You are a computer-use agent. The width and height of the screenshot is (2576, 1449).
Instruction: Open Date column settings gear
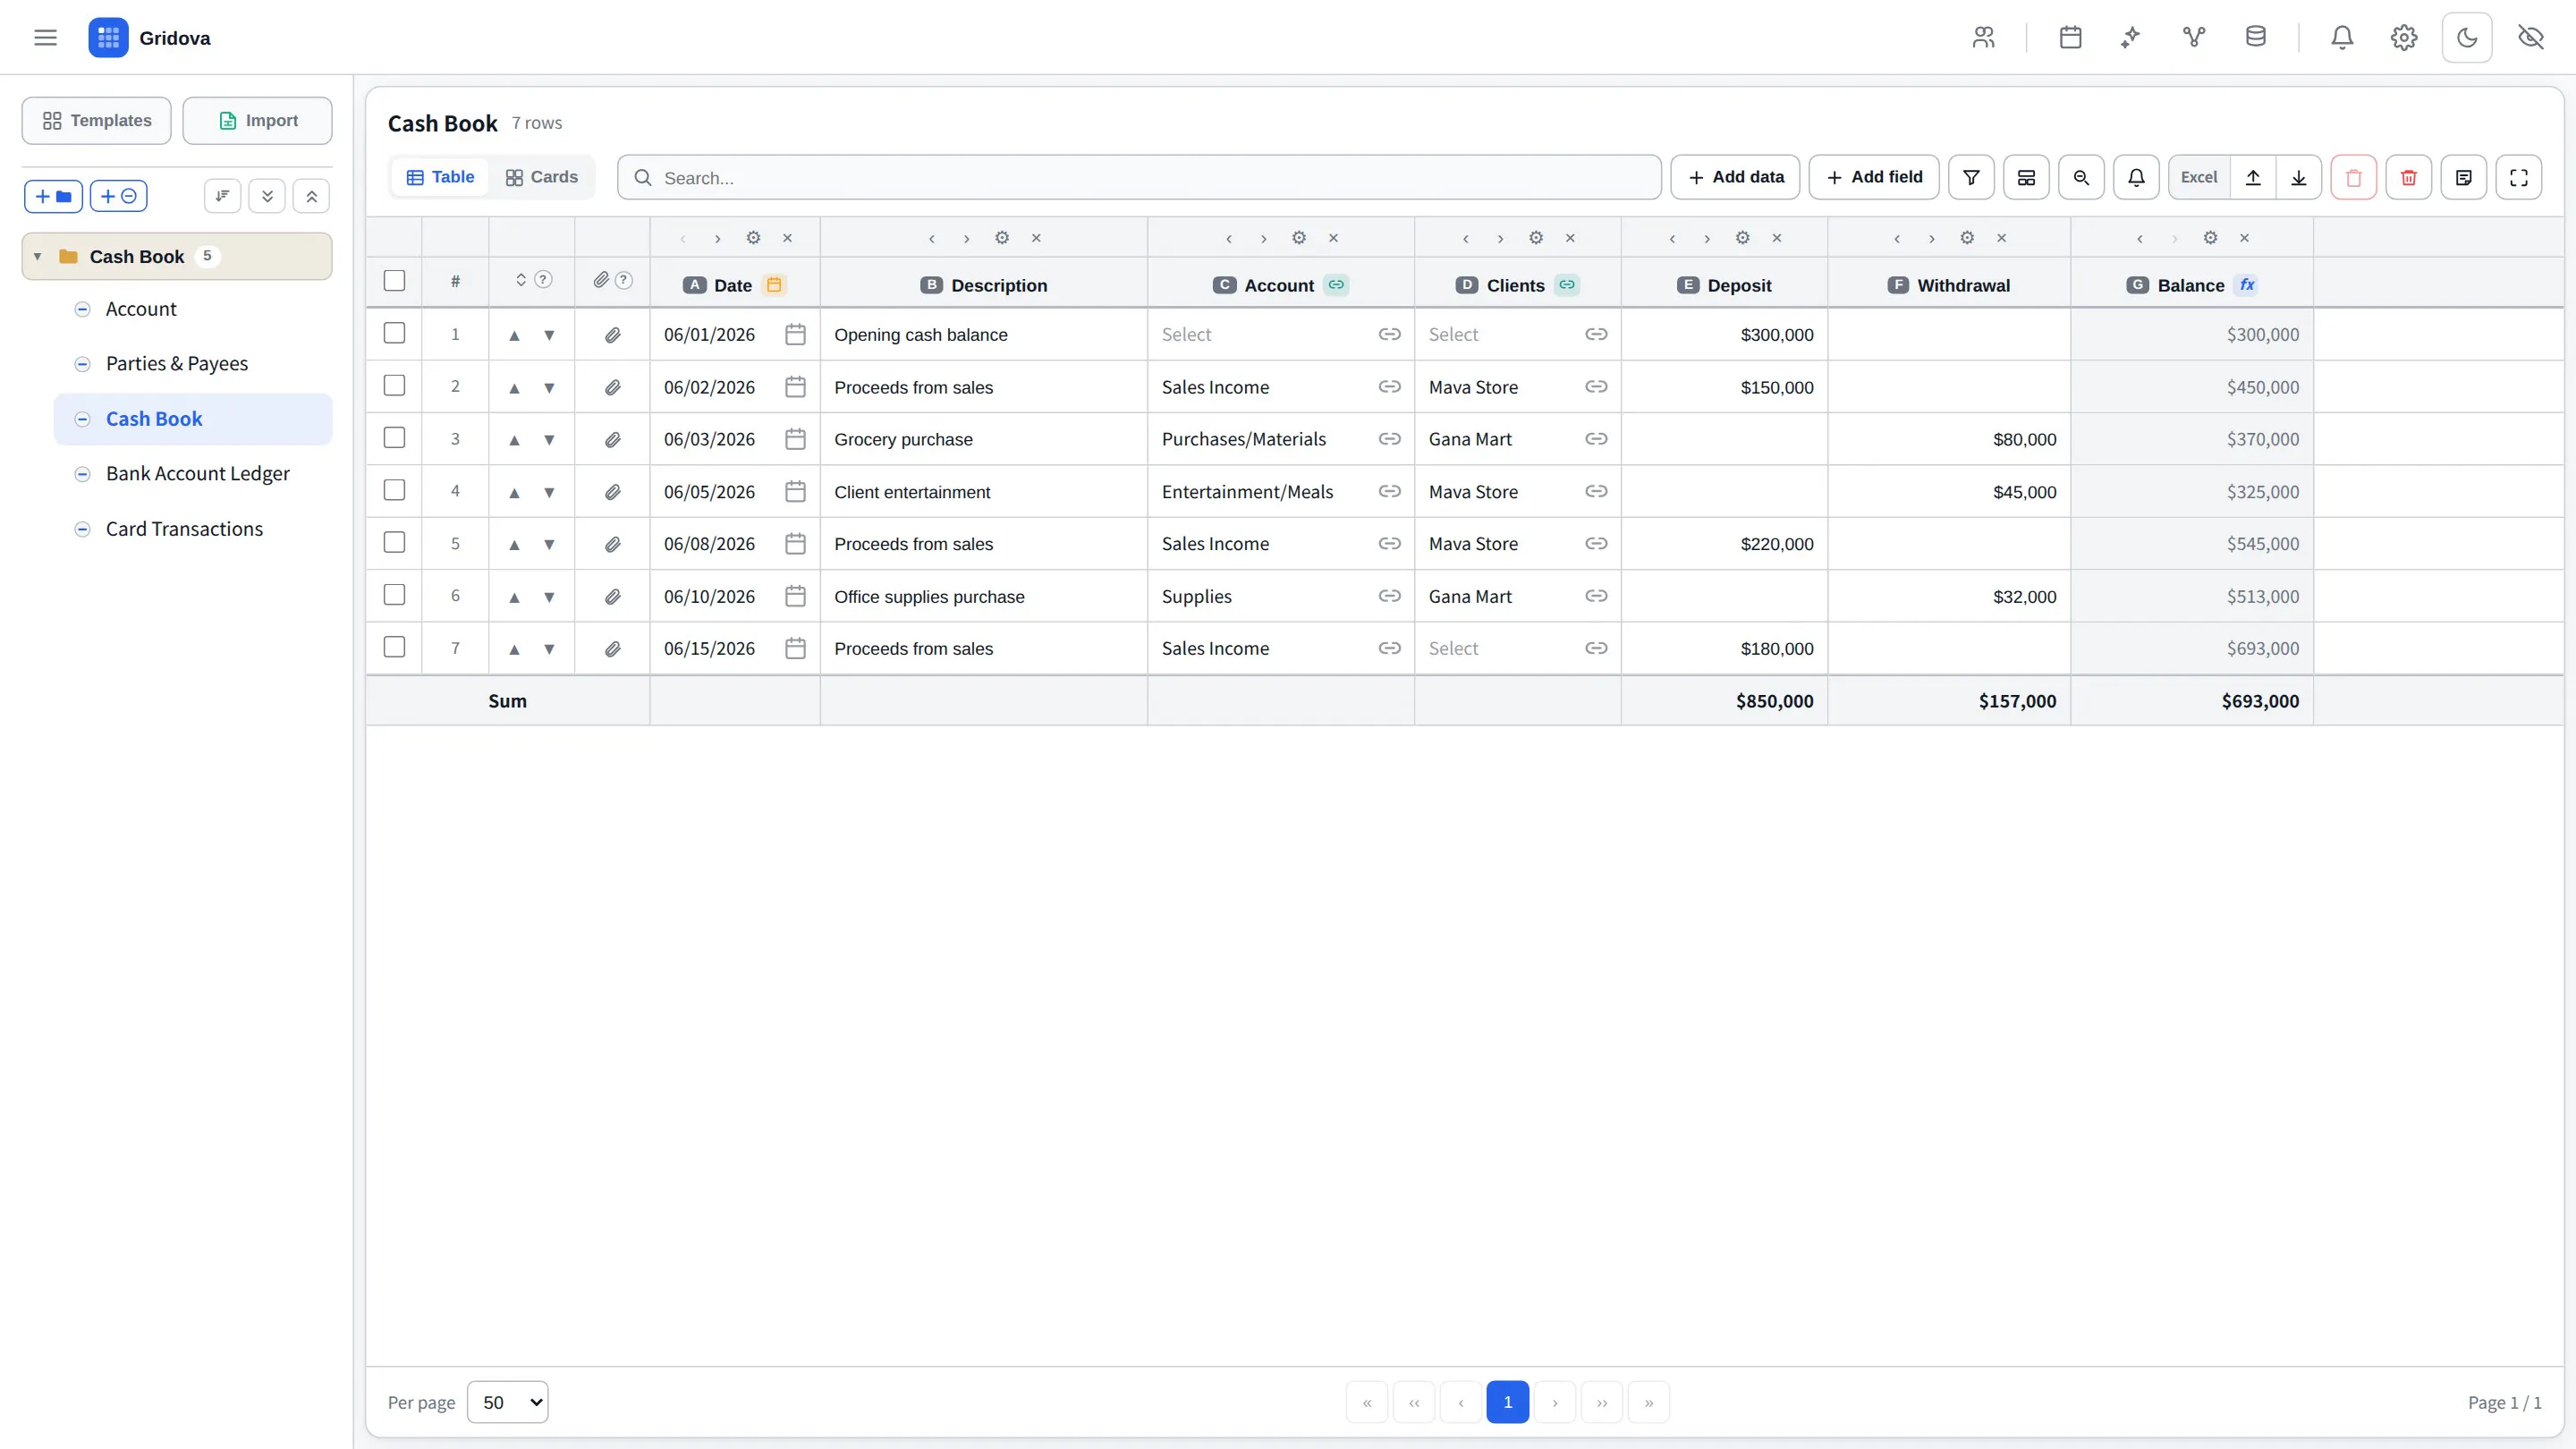[753, 237]
